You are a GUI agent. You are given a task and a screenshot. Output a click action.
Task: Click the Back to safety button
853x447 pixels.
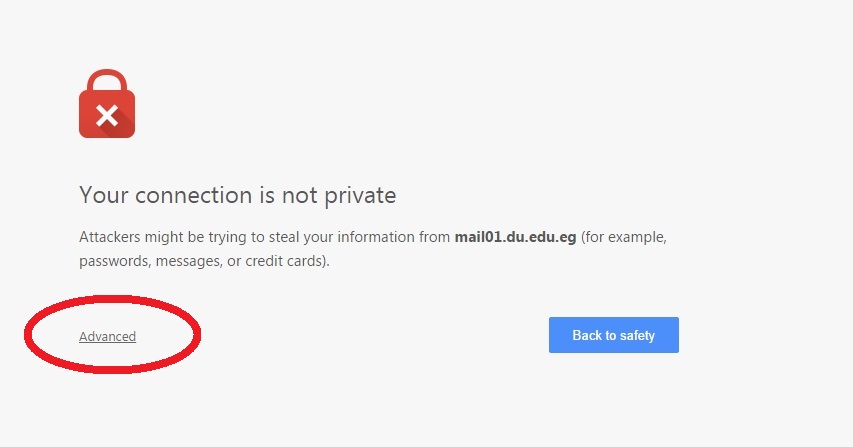[x=614, y=335]
